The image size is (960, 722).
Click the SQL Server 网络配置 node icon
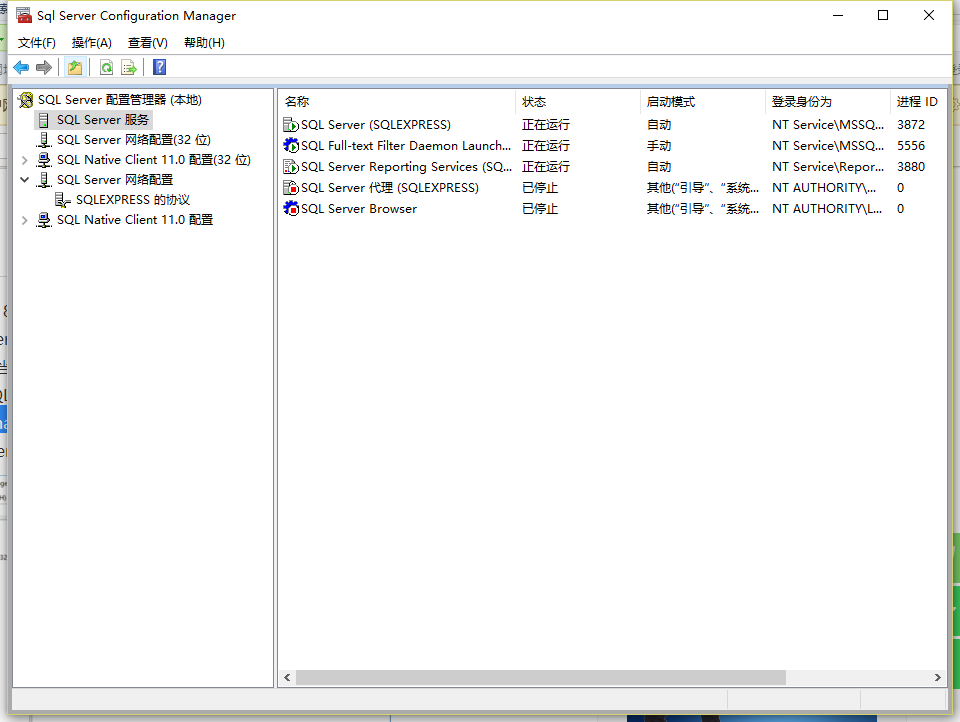[x=44, y=180]
